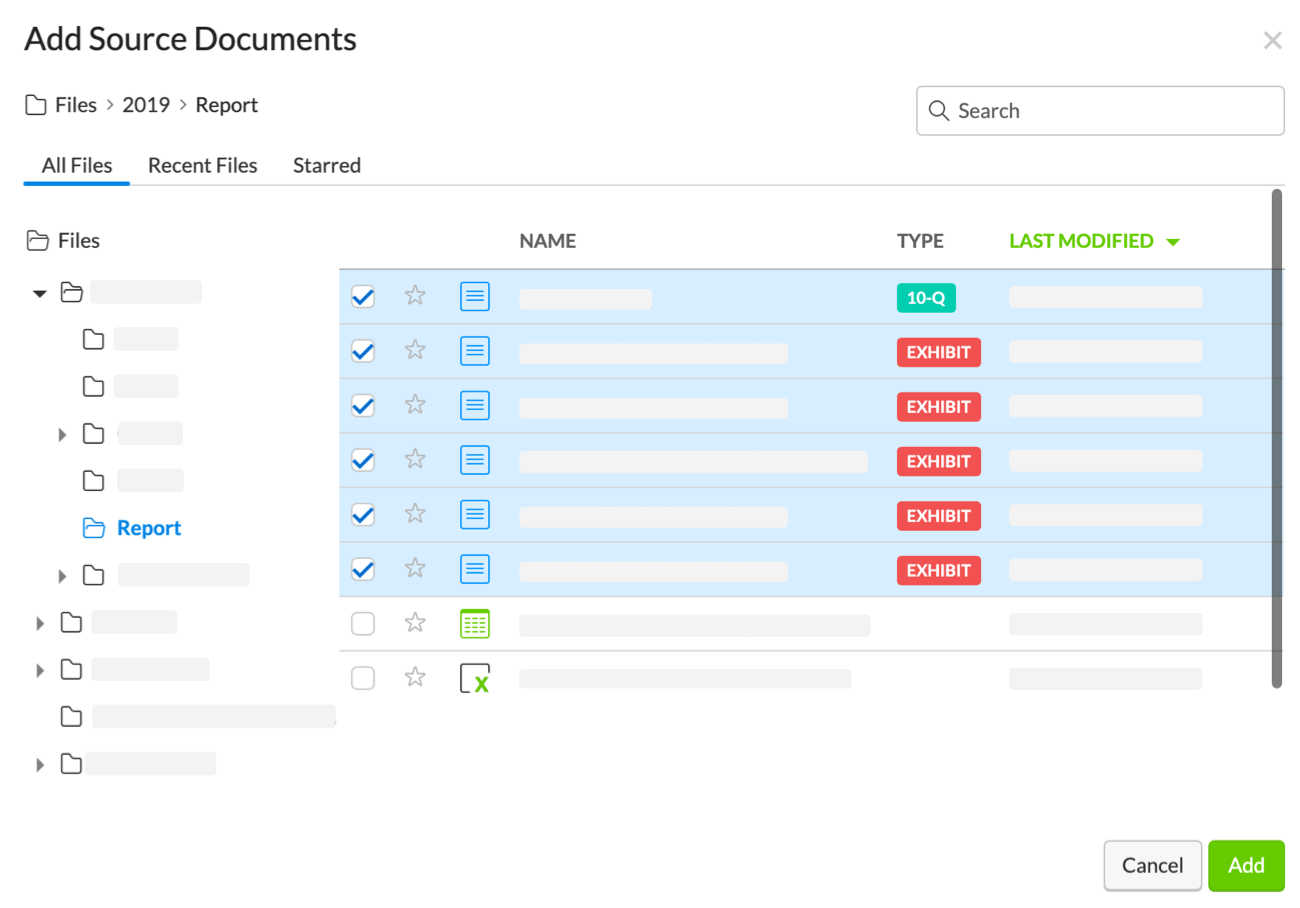The height and width of the screenshot is (908, 1300).
Task: Uncheck the fourth EXHIBIT row checkbox
Action: tap(363, 514)
